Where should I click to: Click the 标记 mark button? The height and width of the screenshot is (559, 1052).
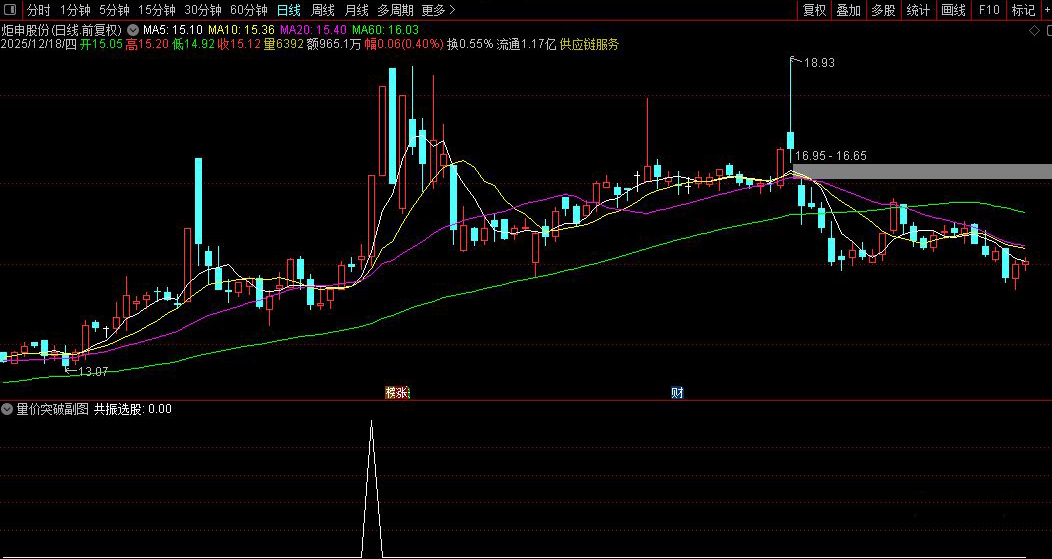(1023, 10)
